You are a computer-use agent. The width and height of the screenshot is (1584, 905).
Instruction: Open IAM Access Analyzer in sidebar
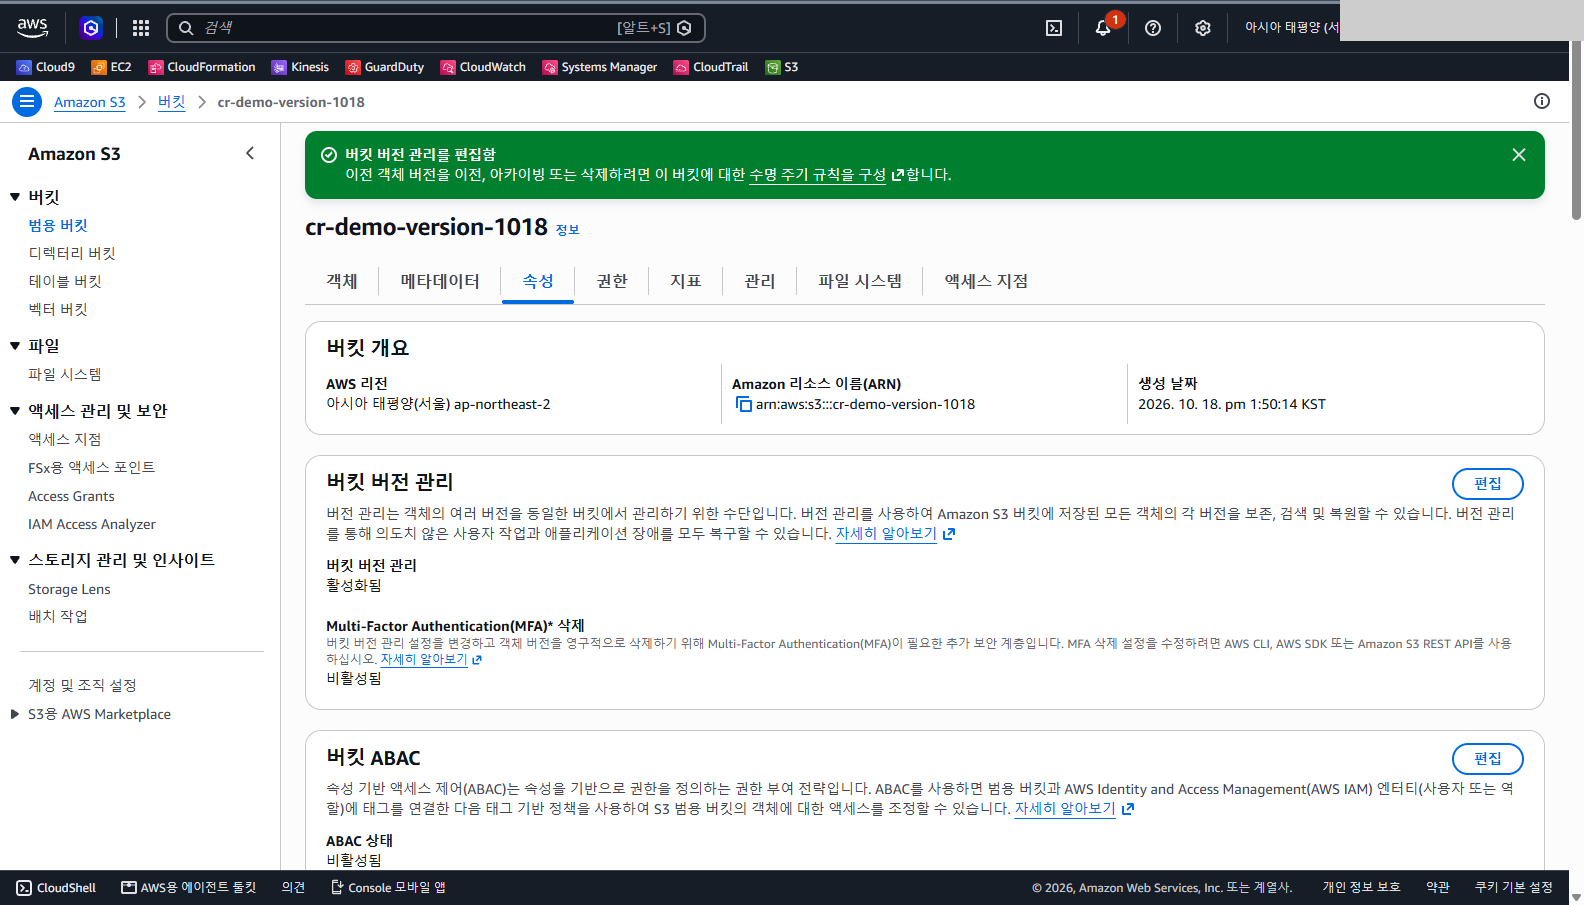pyautogui.click(x=92, y=524)
